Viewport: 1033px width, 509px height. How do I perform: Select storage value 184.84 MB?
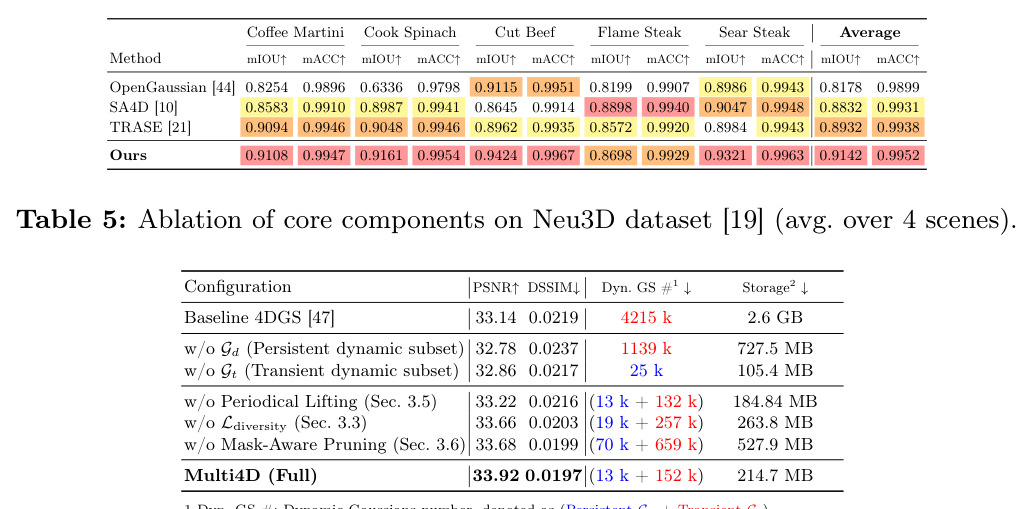[x=775, y=402]
